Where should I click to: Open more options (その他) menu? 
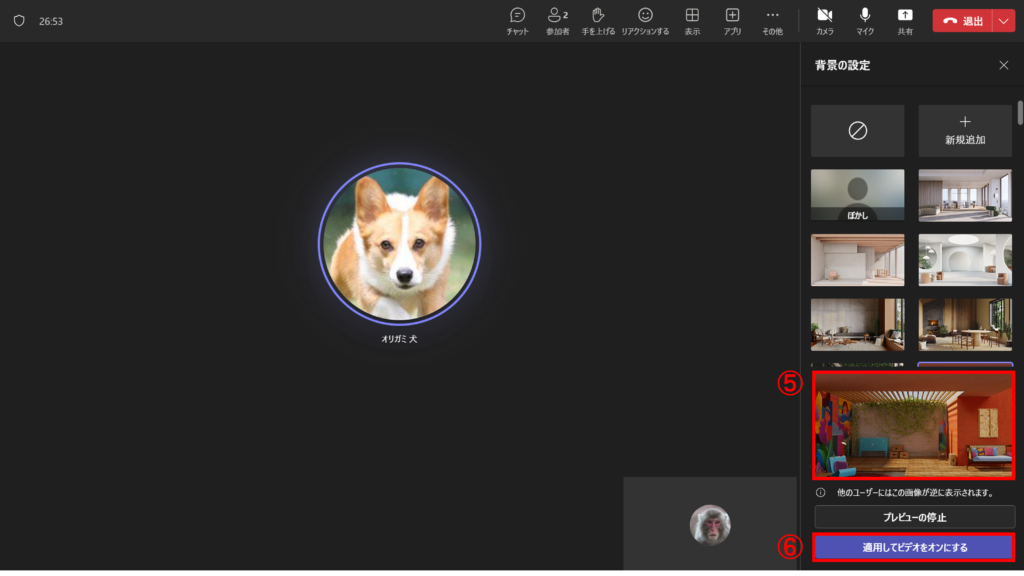coord(772,20)
